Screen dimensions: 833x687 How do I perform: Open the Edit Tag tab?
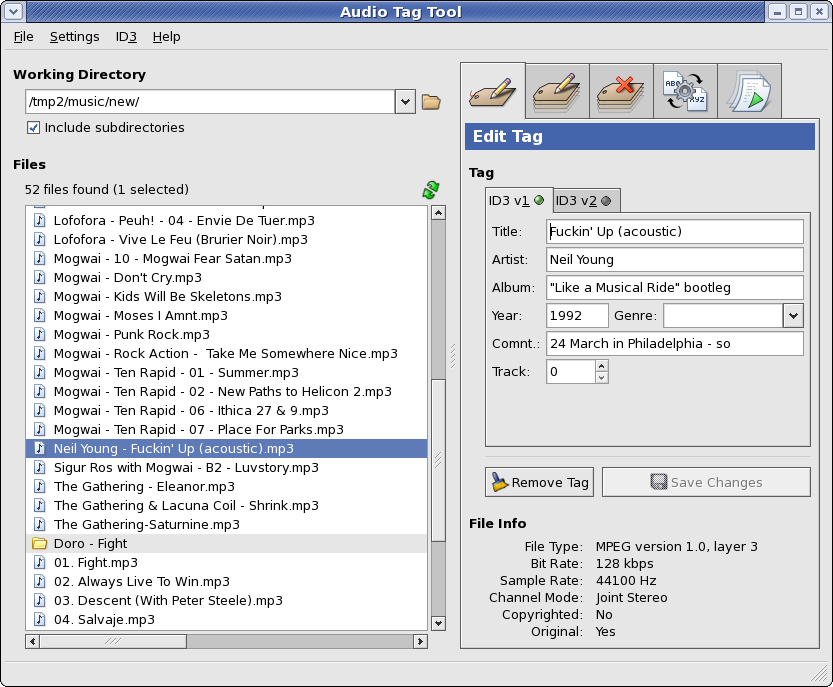493,91
